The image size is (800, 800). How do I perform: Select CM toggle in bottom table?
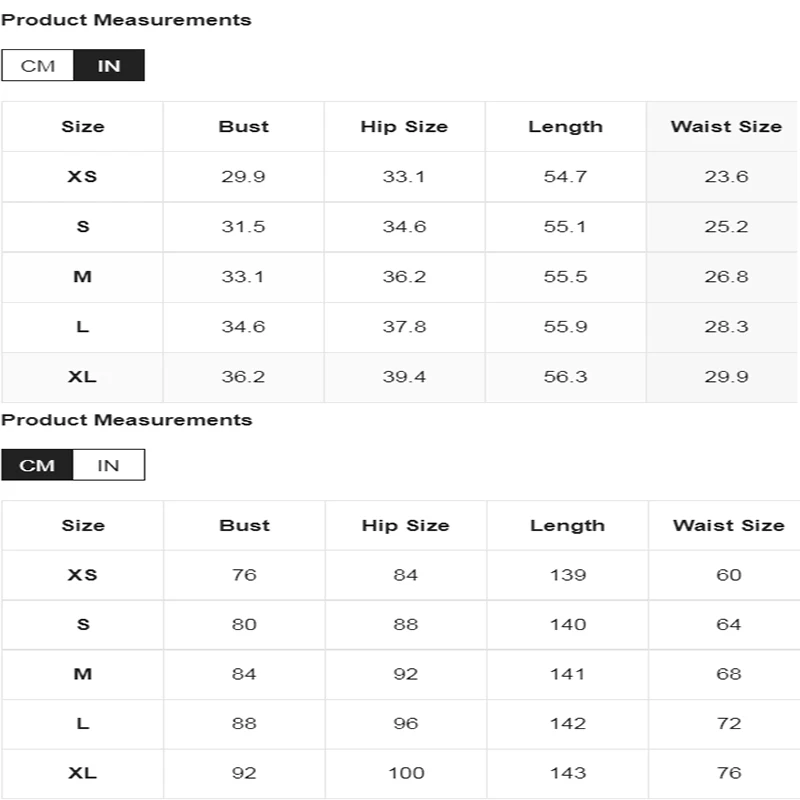point(37,465)
